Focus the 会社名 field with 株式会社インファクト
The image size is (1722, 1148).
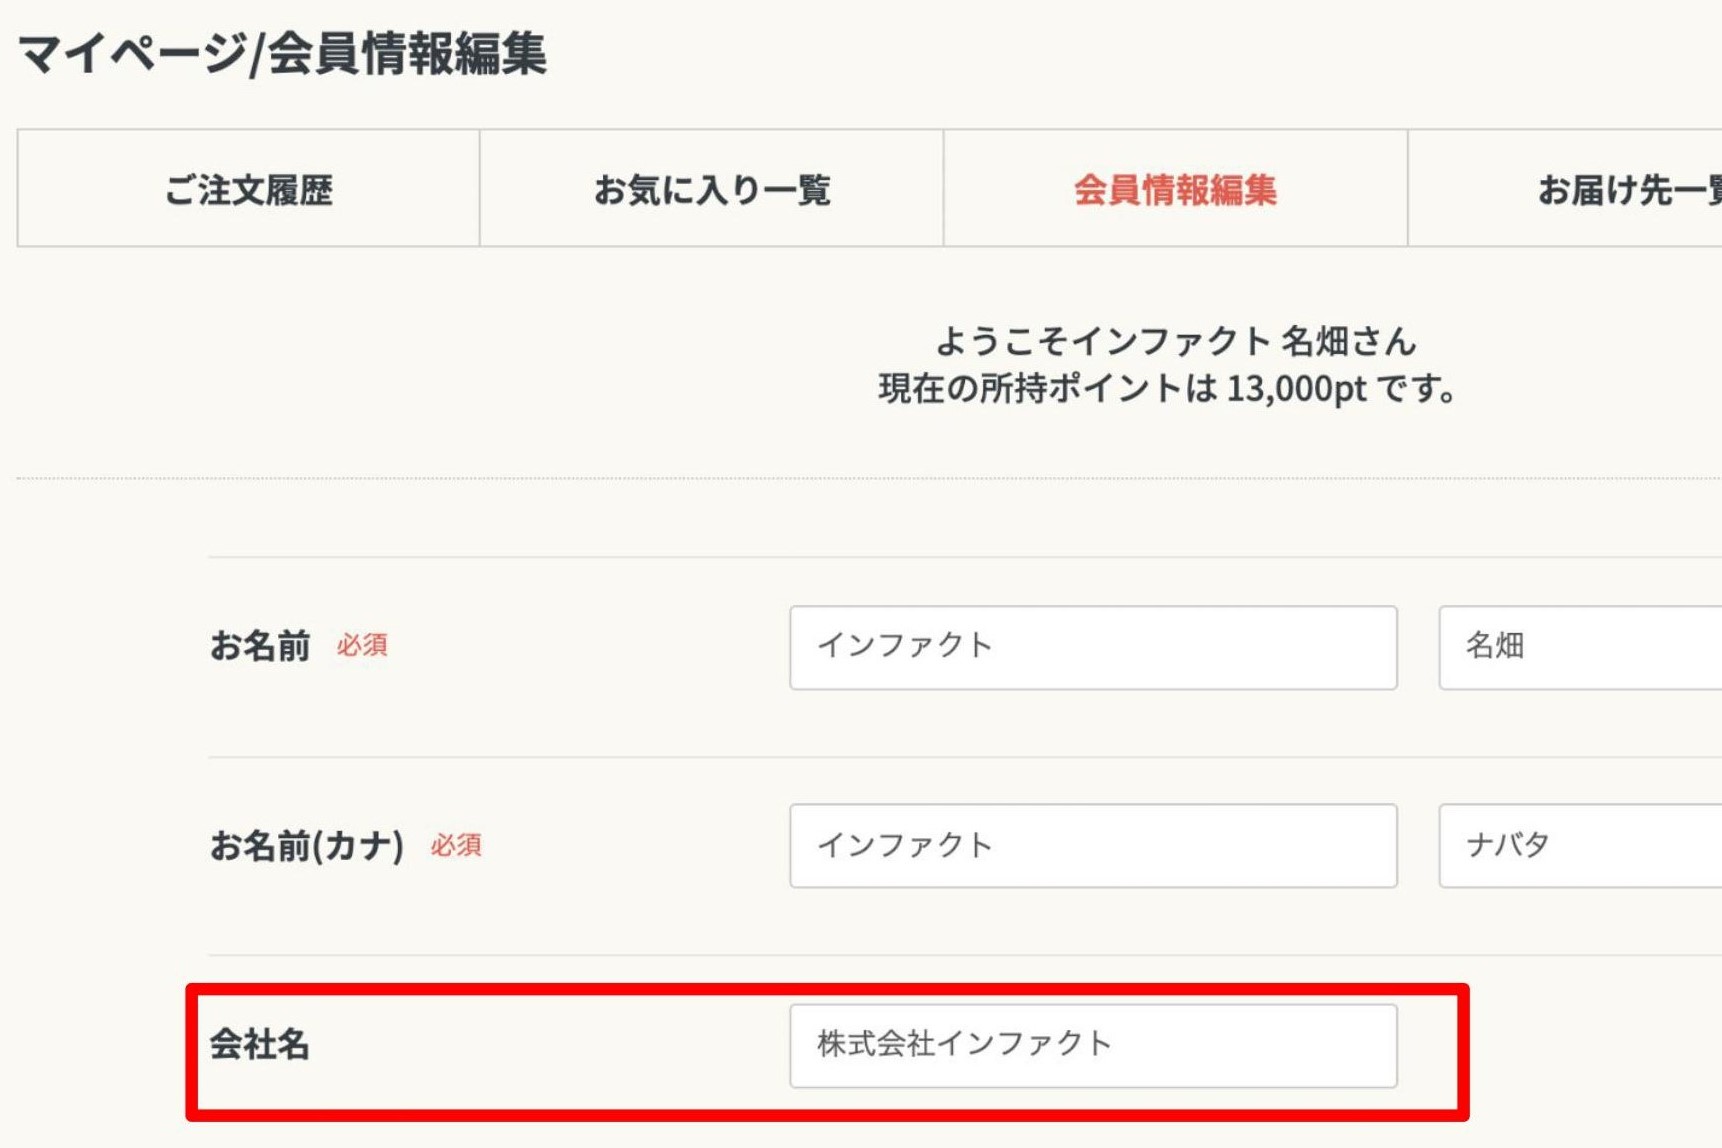[1093, 1045]
